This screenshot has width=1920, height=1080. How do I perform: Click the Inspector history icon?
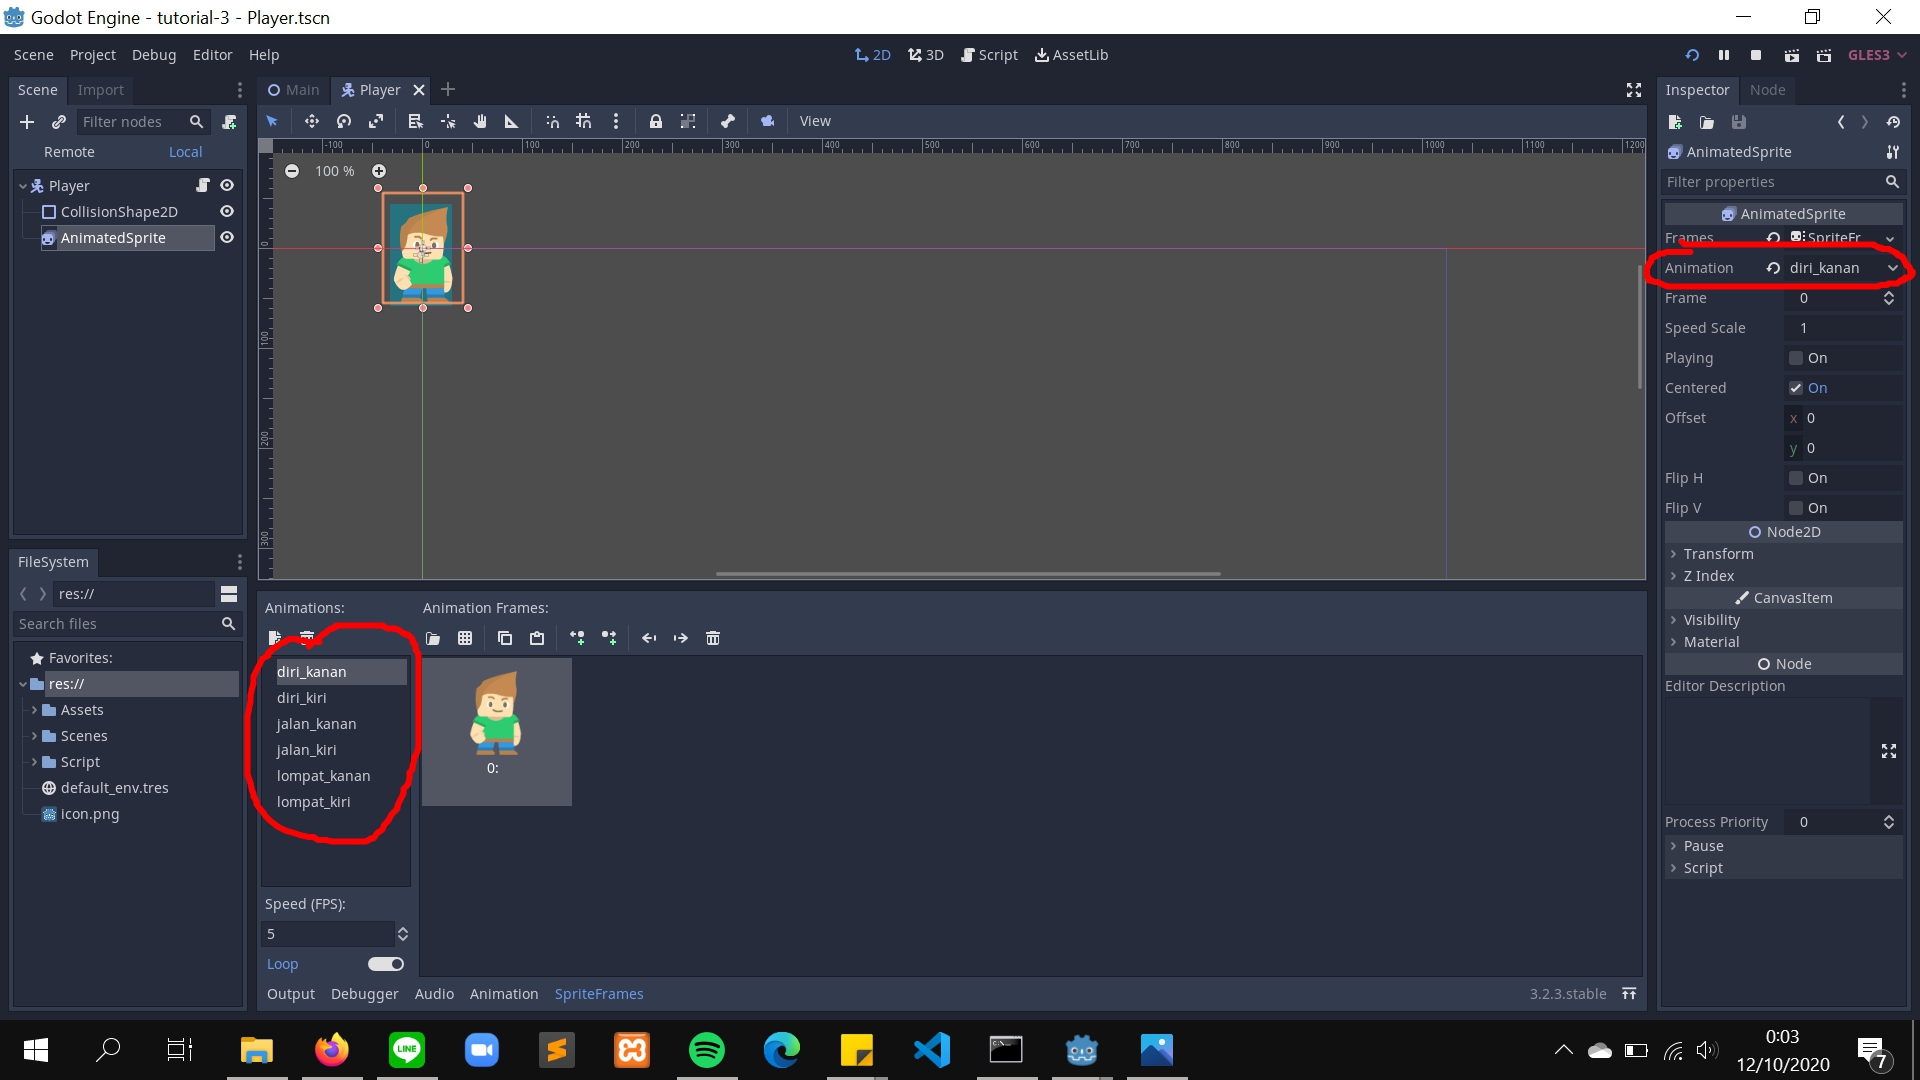[x=1893, y=122]
